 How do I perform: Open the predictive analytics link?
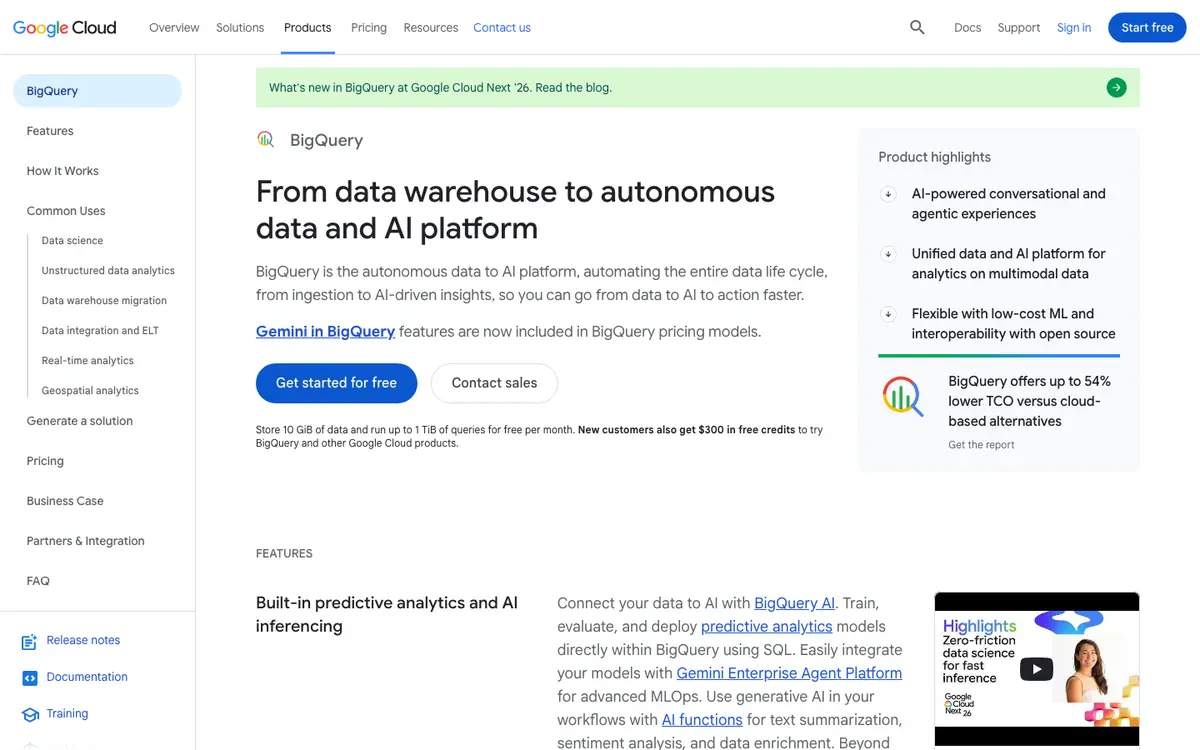766,626
